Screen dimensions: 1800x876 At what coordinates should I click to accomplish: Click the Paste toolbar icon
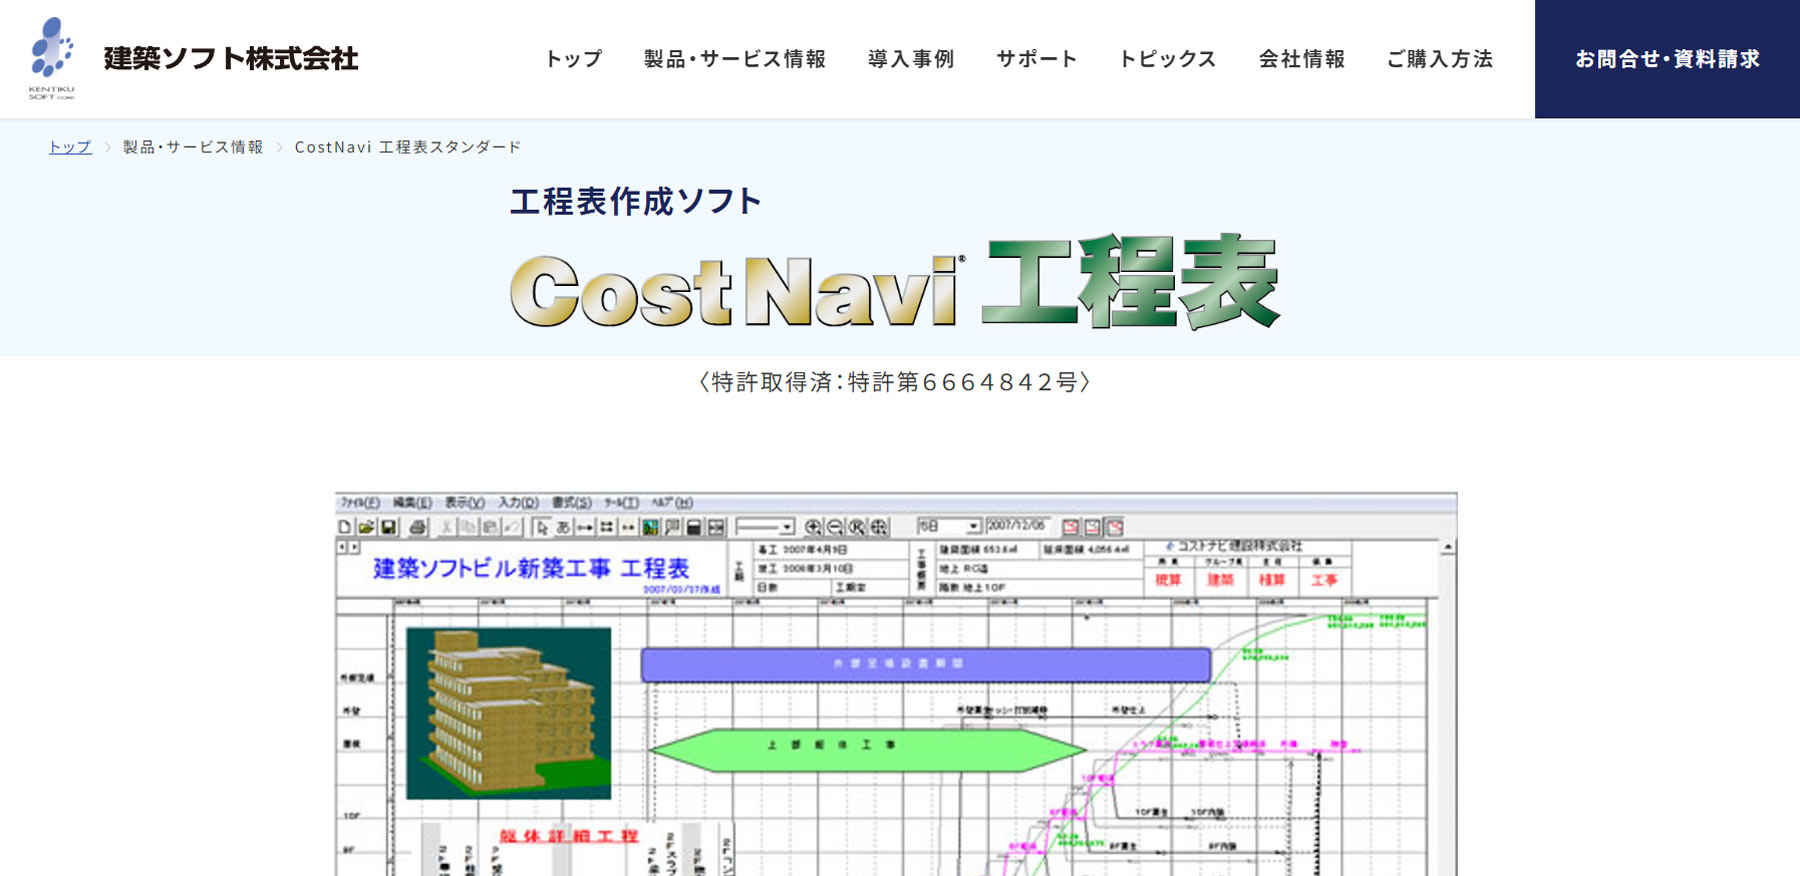(490, 527)
